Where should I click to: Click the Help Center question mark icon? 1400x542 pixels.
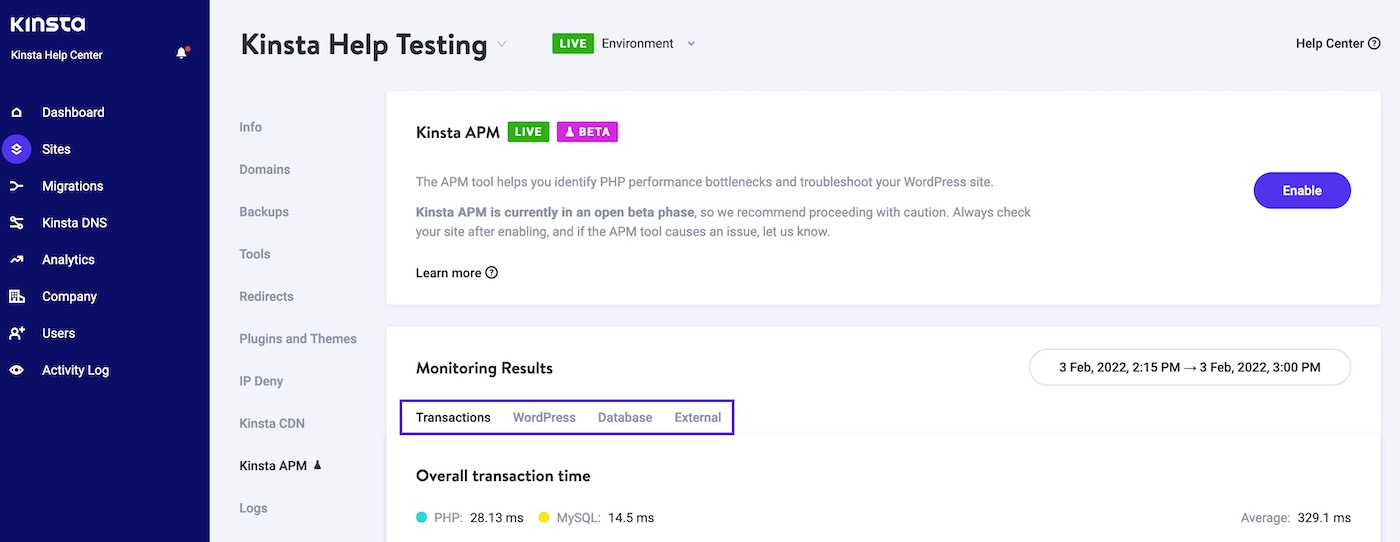pyautogui.click(x=1374, y=44)
